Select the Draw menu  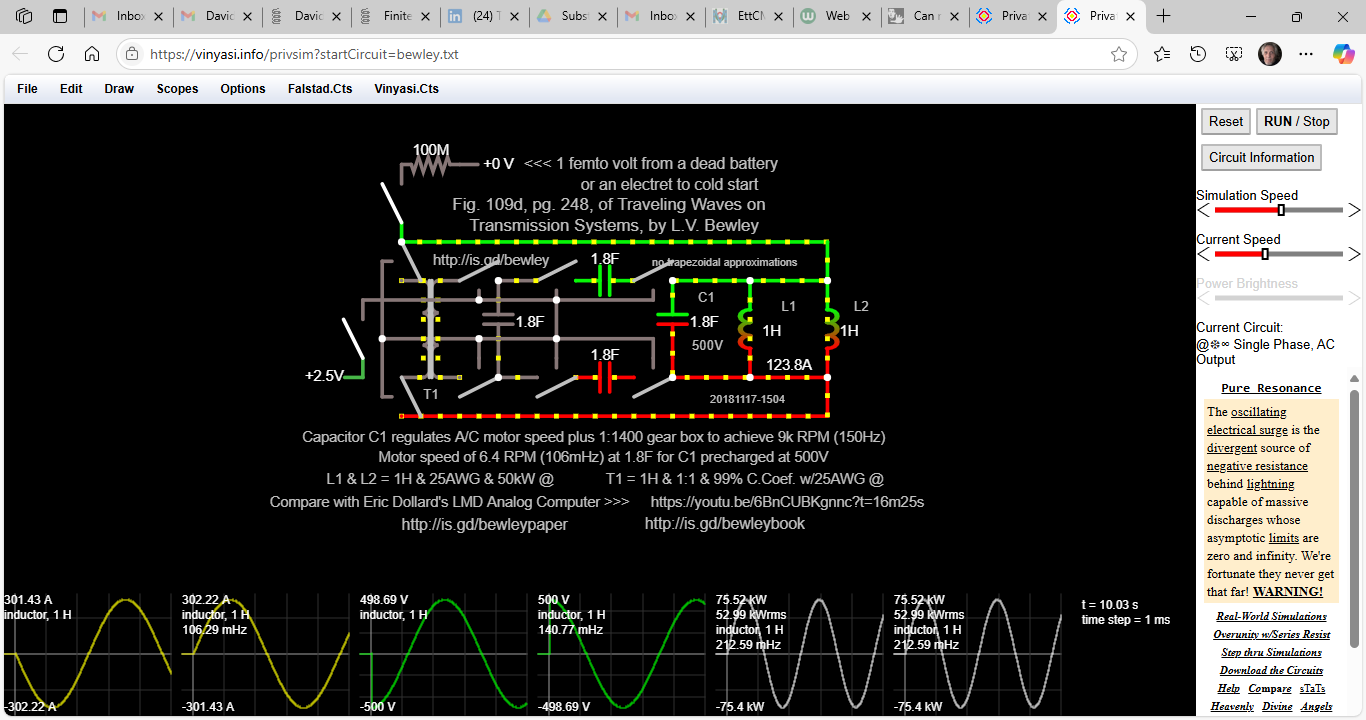click(119, 89)
